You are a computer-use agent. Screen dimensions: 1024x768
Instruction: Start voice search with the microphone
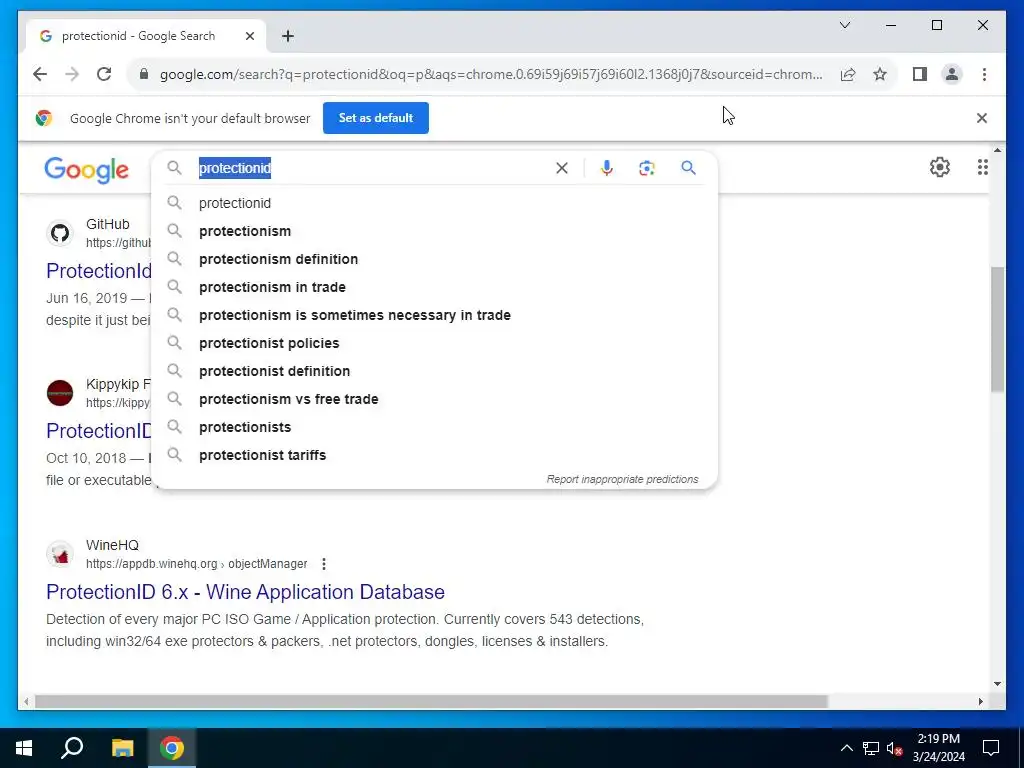[607, 168]
